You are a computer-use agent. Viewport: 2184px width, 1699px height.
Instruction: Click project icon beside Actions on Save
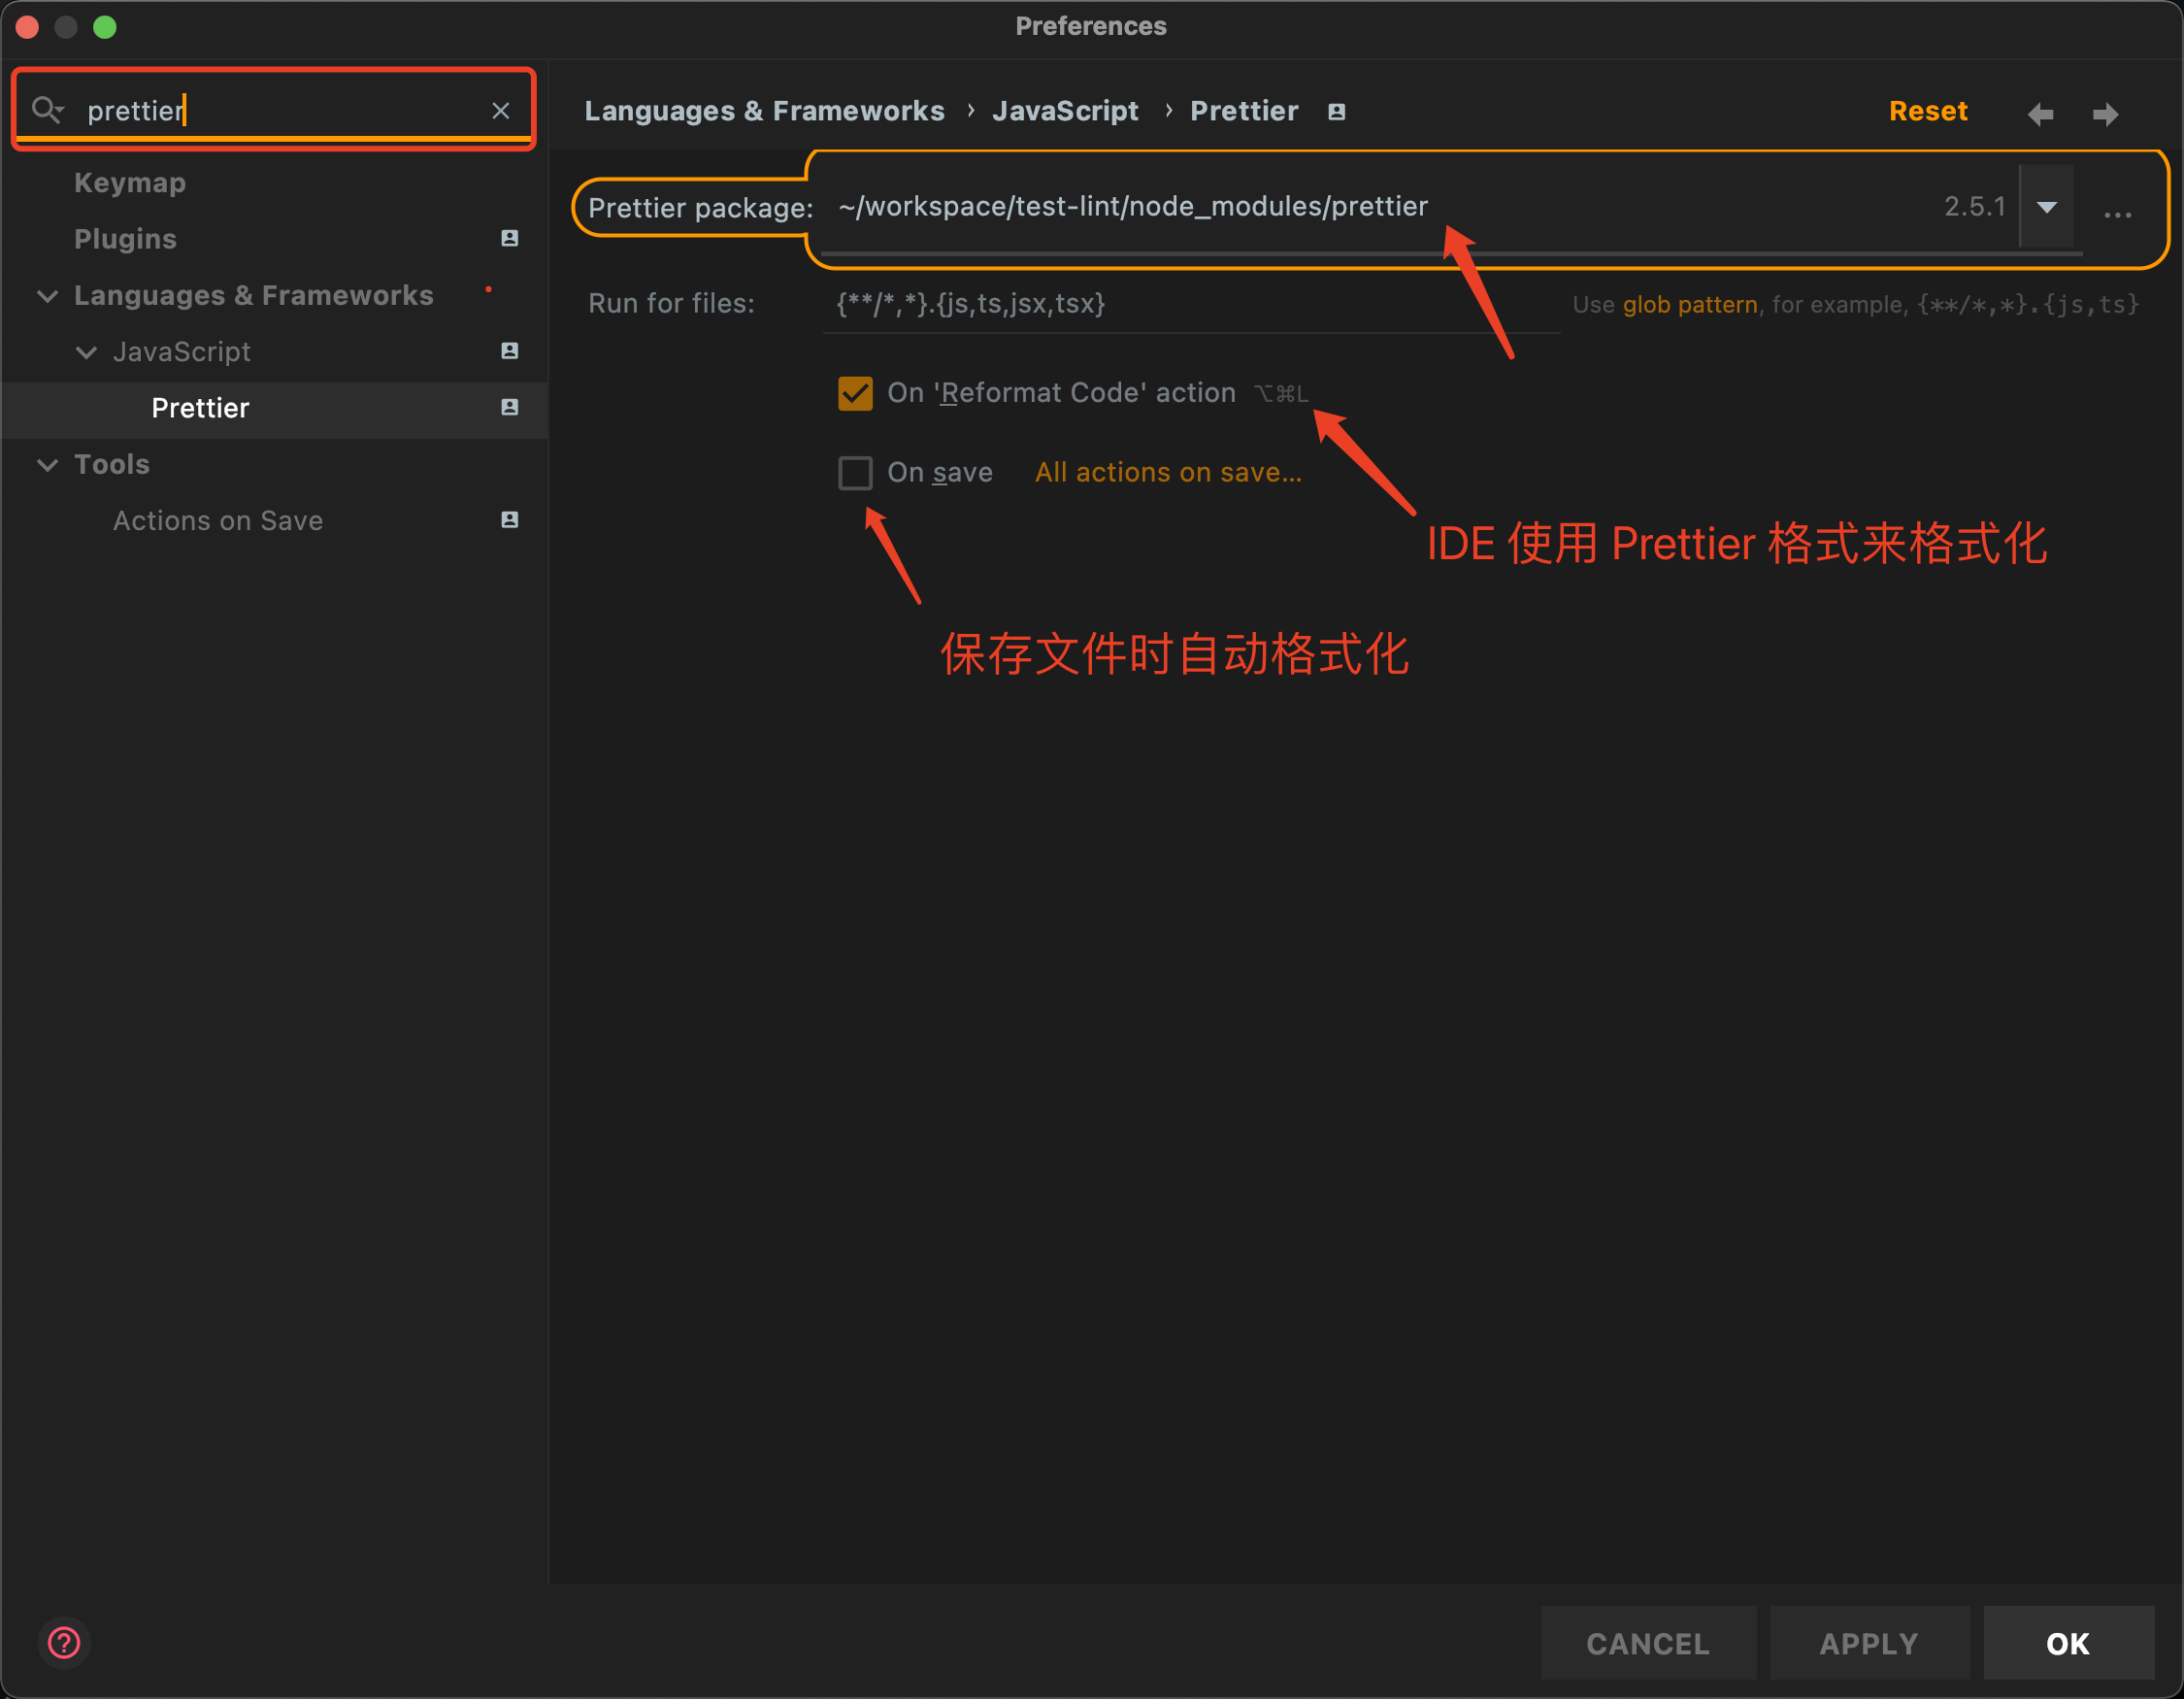pyautogui.click(x=509, y=520)
